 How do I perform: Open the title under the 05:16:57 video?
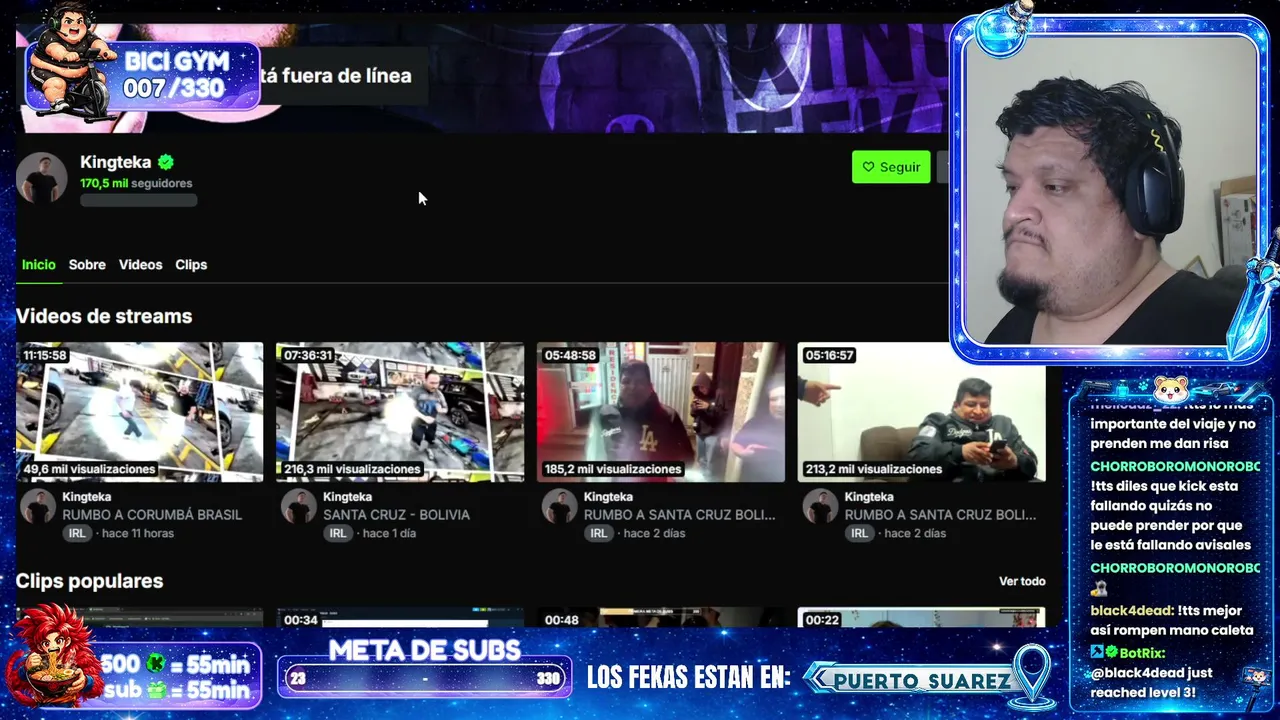pos(941,515)
